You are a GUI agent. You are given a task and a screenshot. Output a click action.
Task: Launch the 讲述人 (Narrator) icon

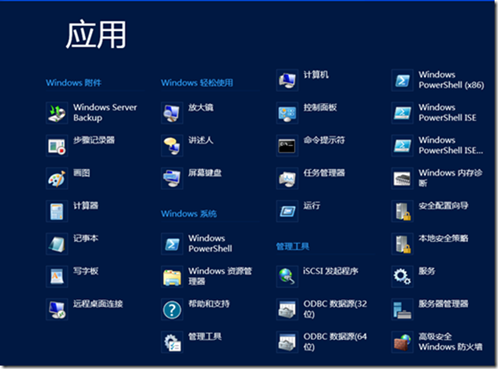click(x=172, y=146)
